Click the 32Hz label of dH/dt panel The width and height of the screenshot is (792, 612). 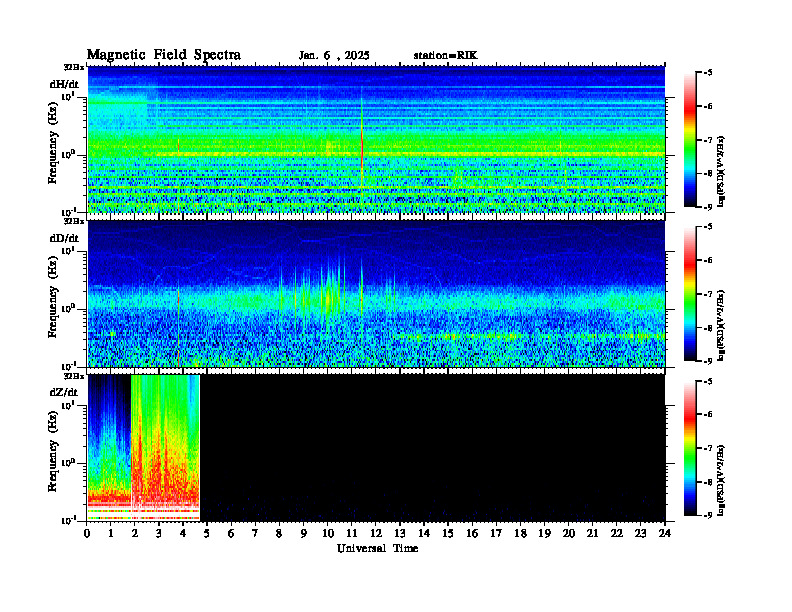tap(74, 67)
